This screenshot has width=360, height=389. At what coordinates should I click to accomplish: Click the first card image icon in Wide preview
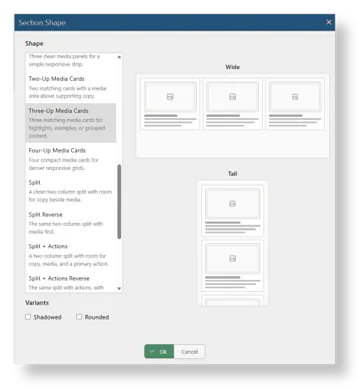point(170,97)
